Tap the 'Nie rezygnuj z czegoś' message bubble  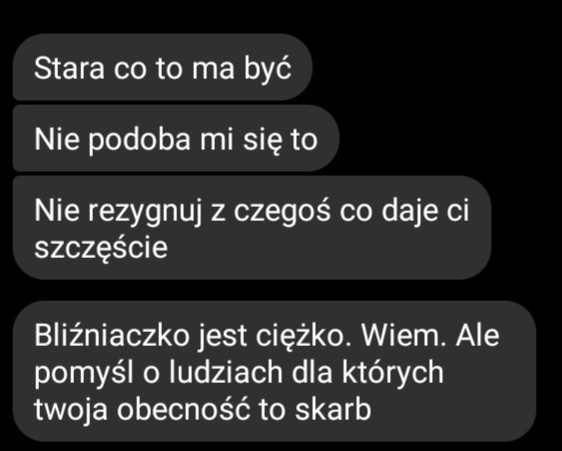[252, 228]
